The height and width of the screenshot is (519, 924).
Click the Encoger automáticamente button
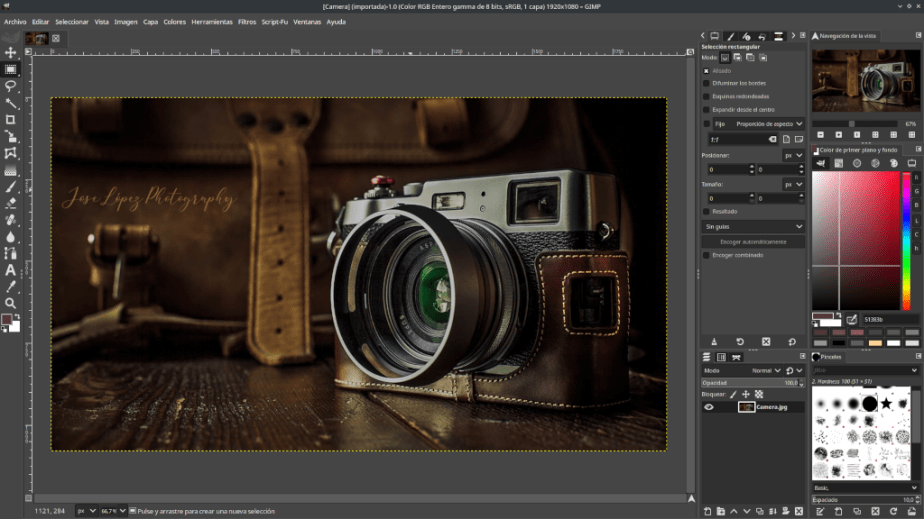[753, 241]
